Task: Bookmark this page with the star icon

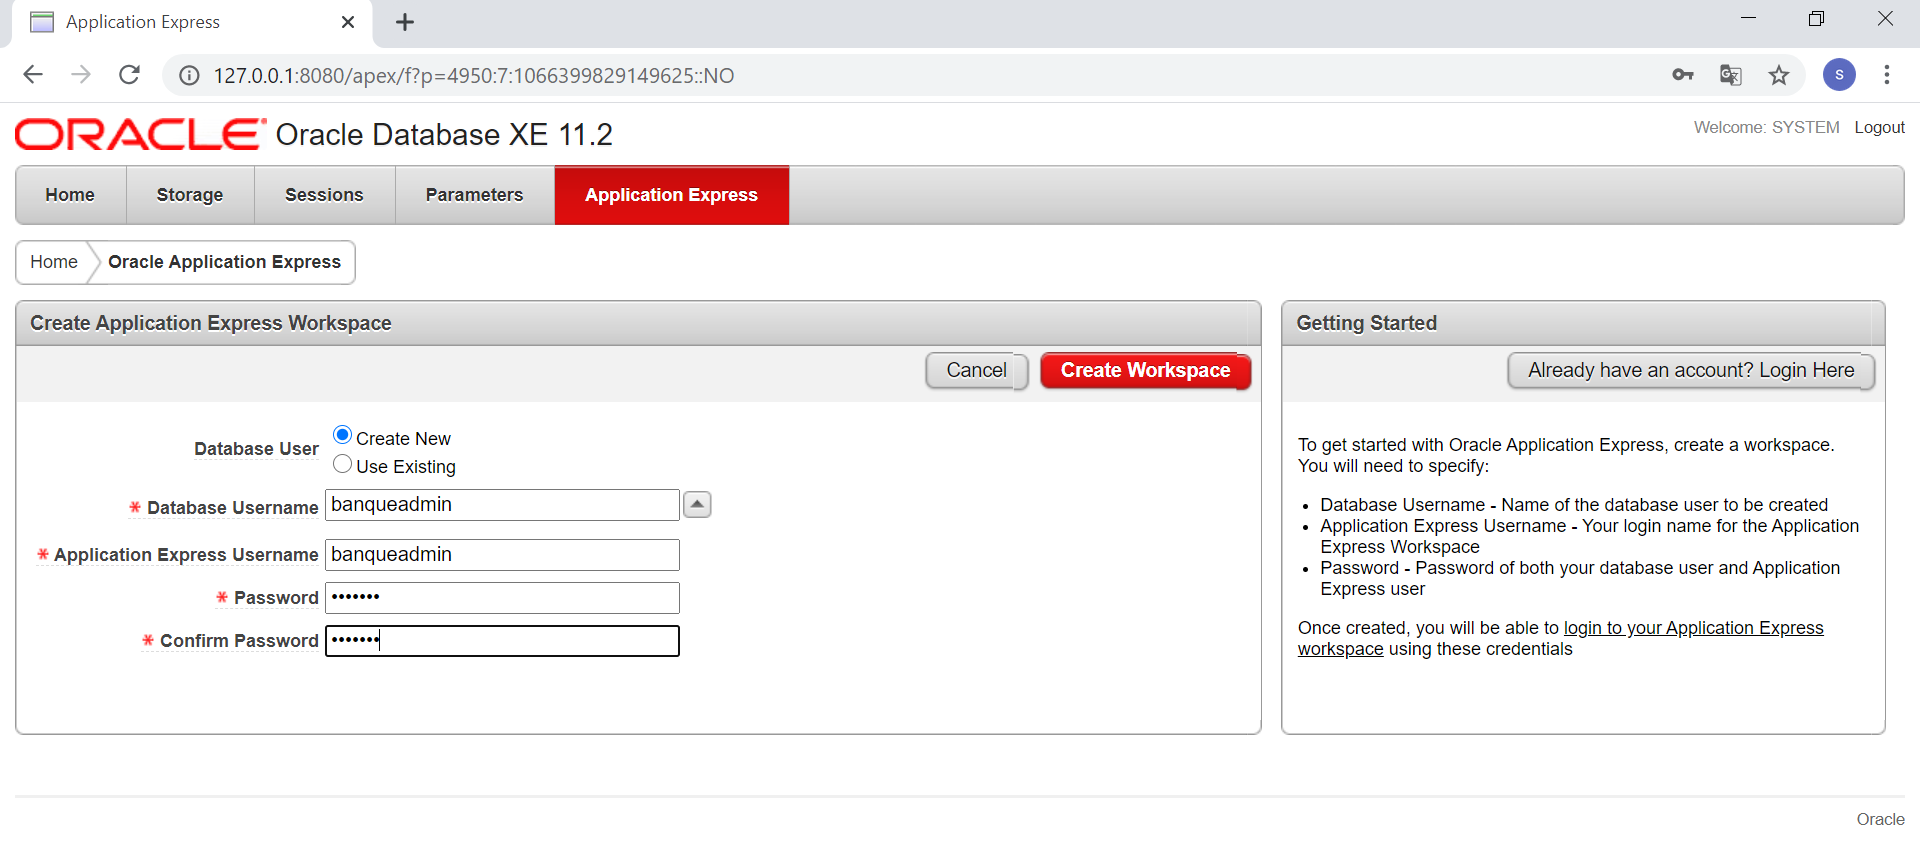Action: tap(1779, 75)
